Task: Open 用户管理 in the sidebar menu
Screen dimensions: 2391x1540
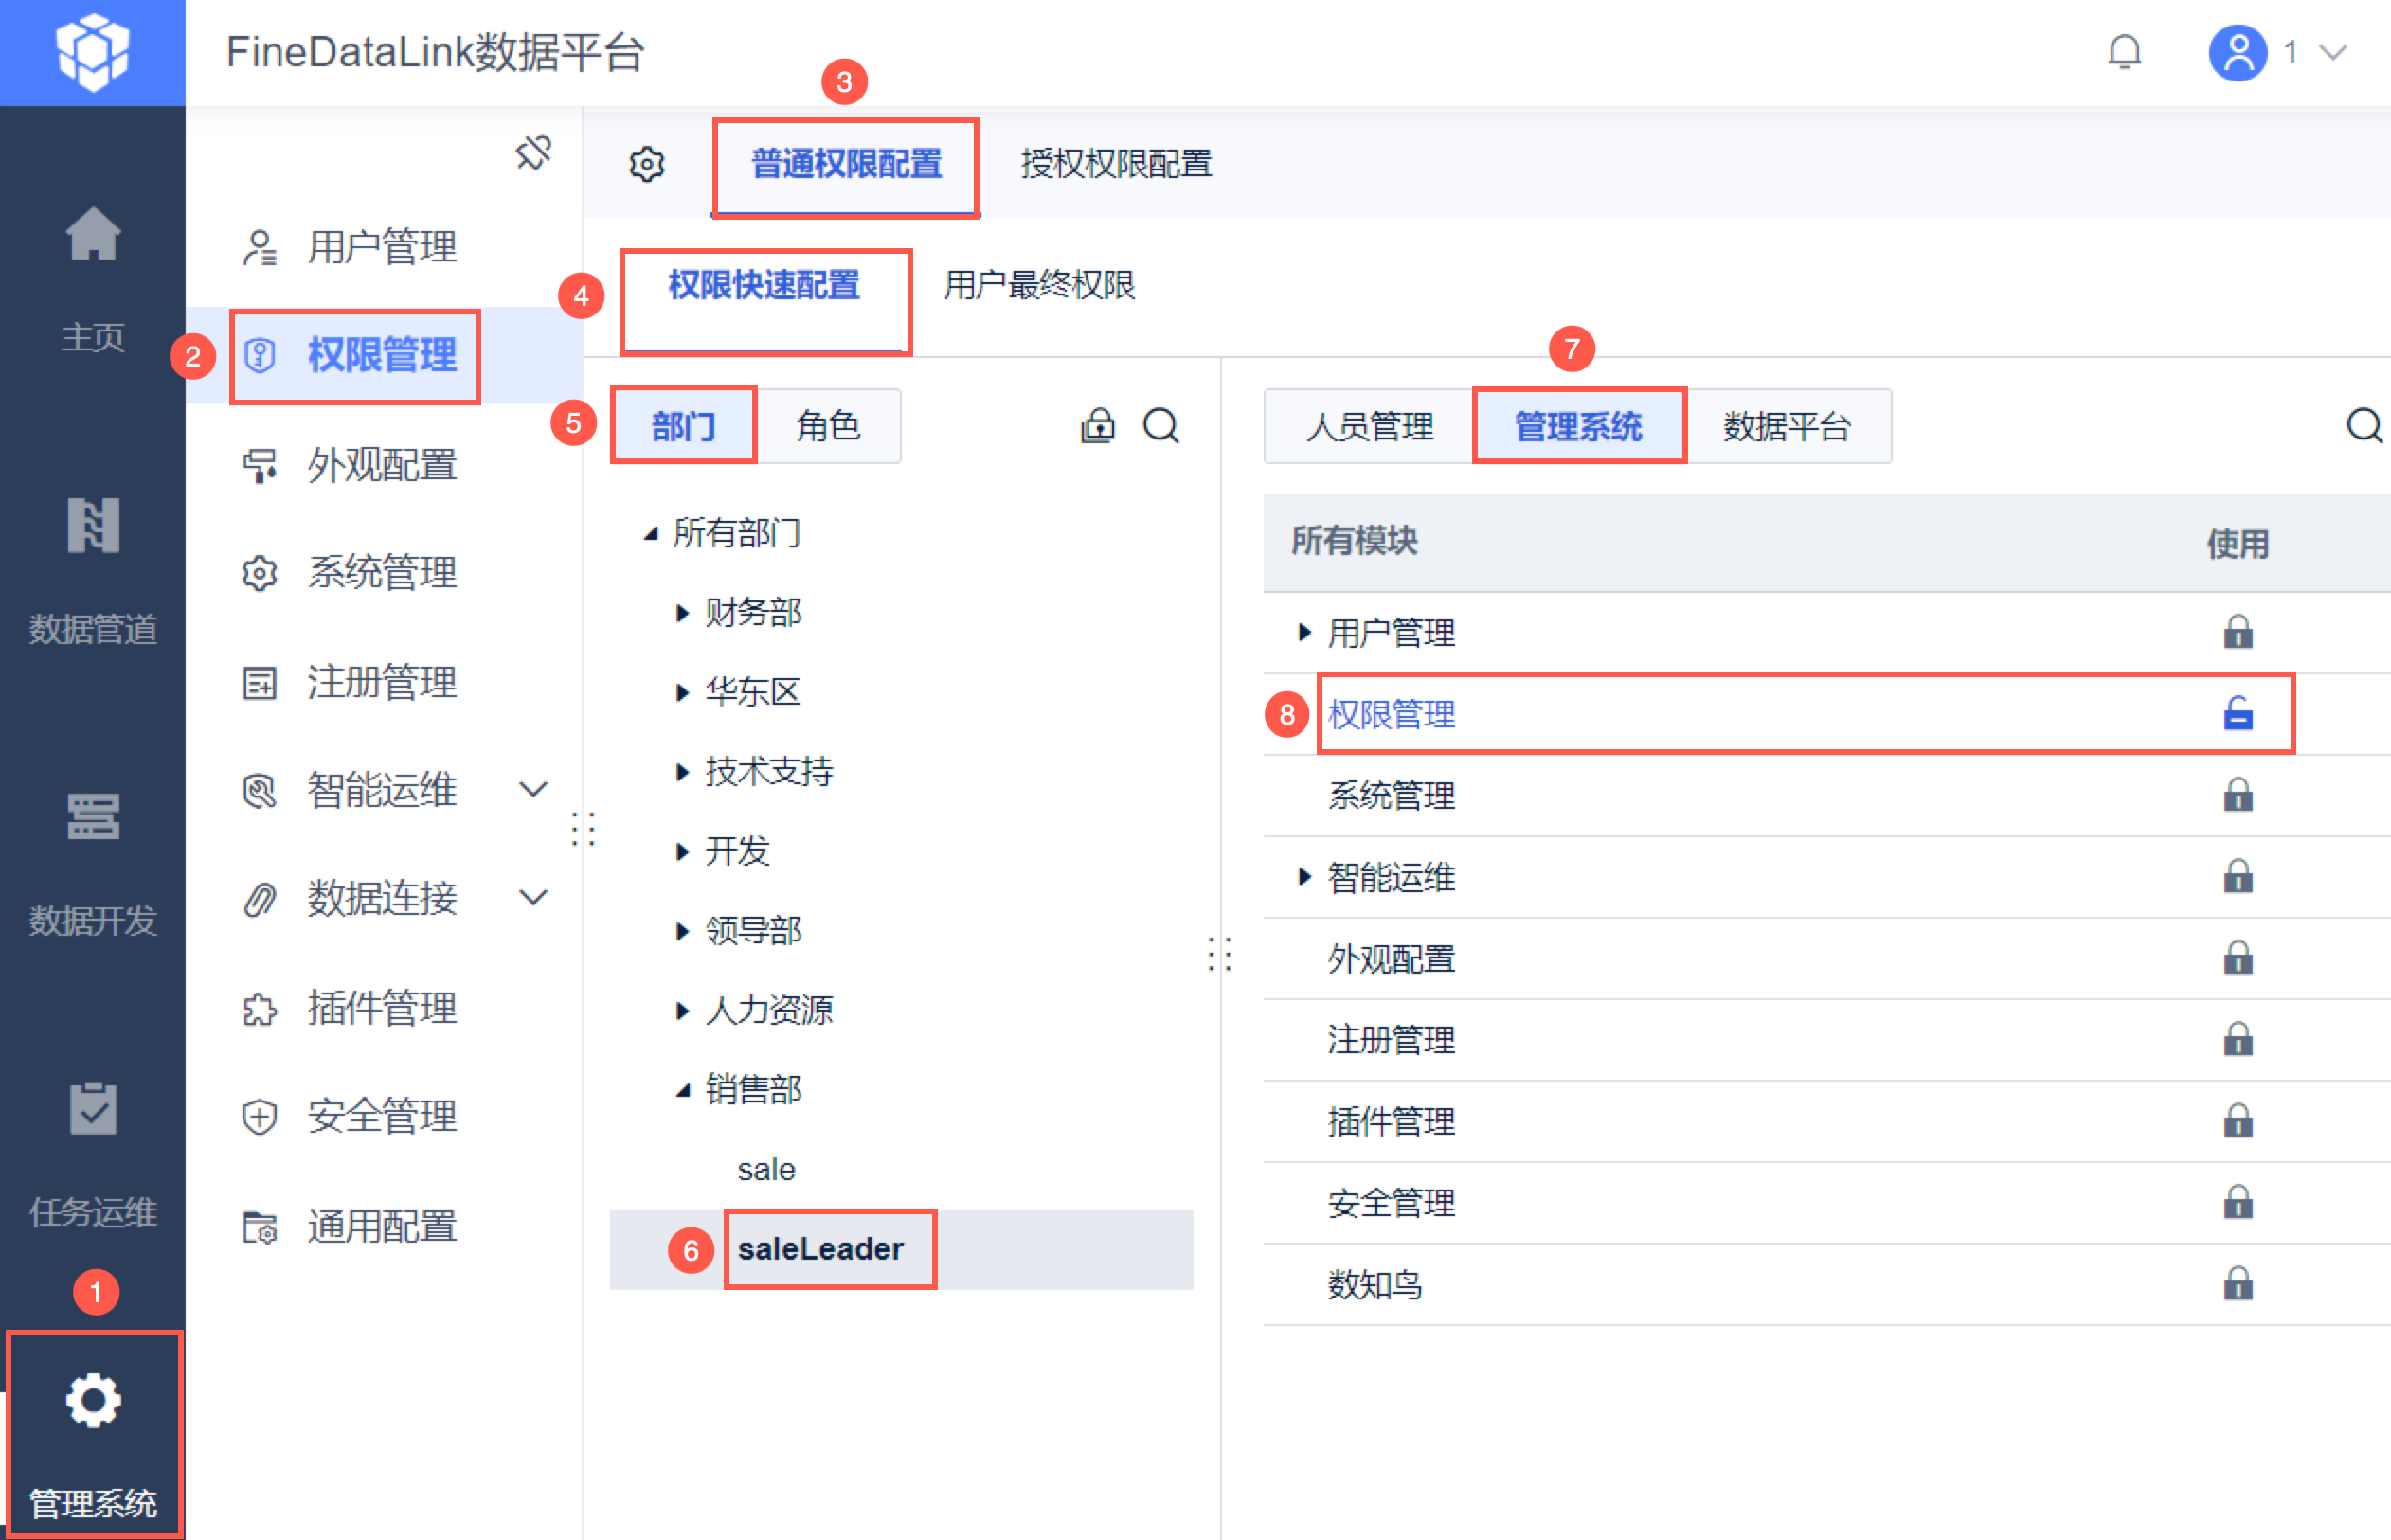Action: (381, 247)
